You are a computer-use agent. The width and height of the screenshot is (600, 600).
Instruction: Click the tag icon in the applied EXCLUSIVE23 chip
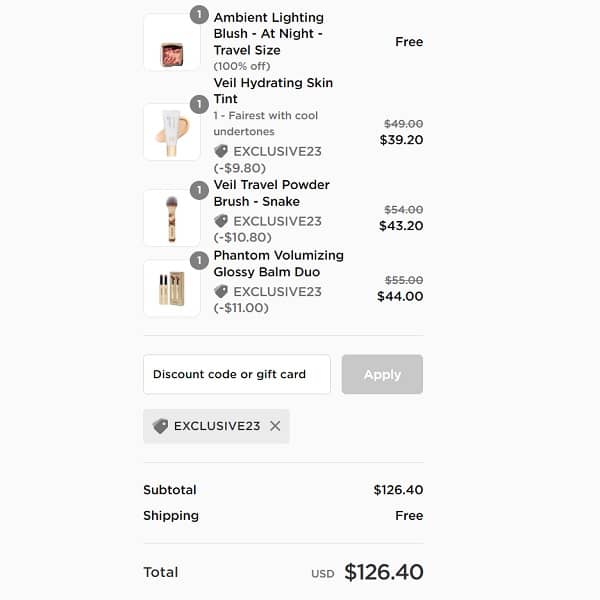click(x=160, y=426)
